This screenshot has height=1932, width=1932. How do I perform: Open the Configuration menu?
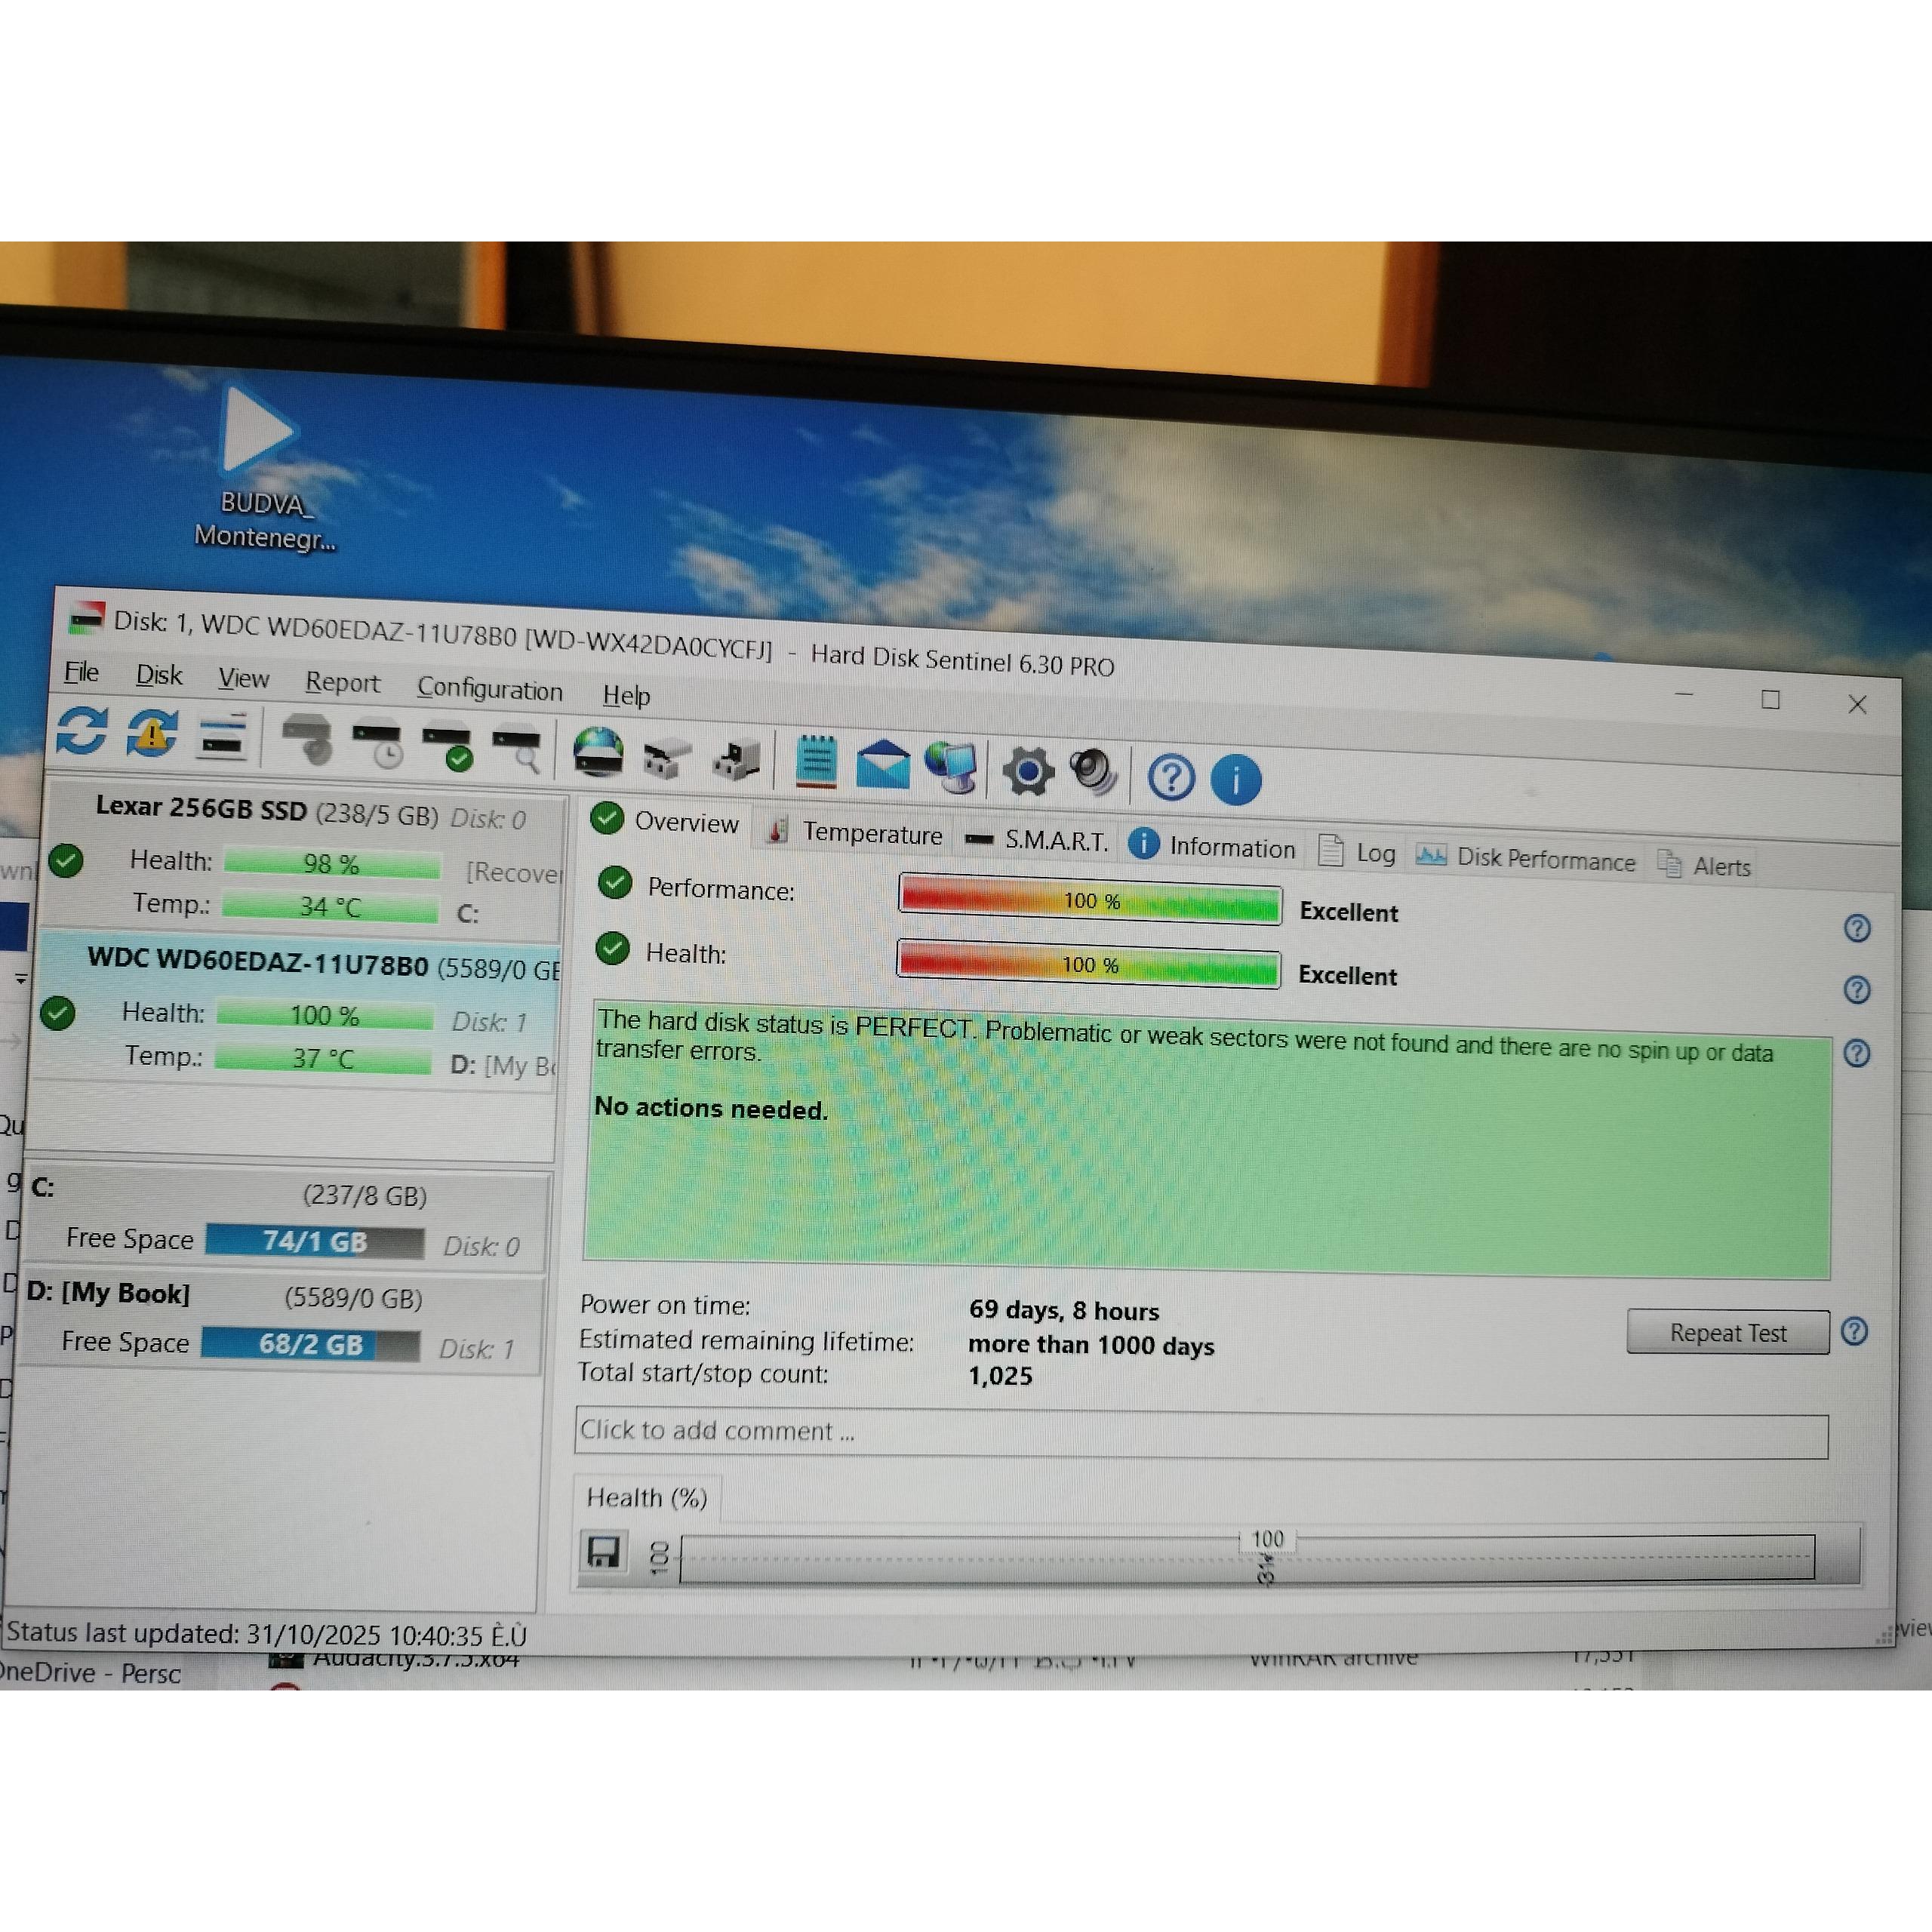[x=489, y=689]
